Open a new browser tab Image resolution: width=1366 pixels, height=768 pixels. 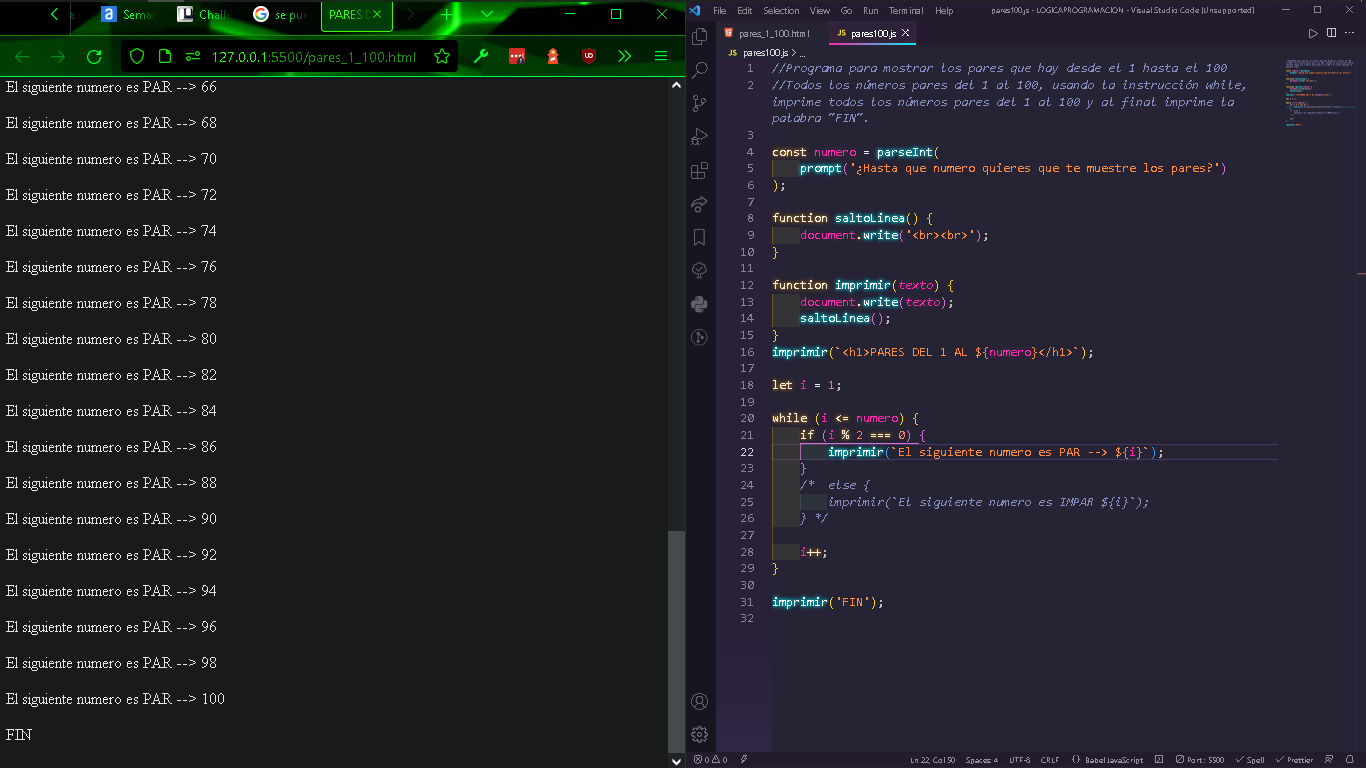(x=446, y=15)
